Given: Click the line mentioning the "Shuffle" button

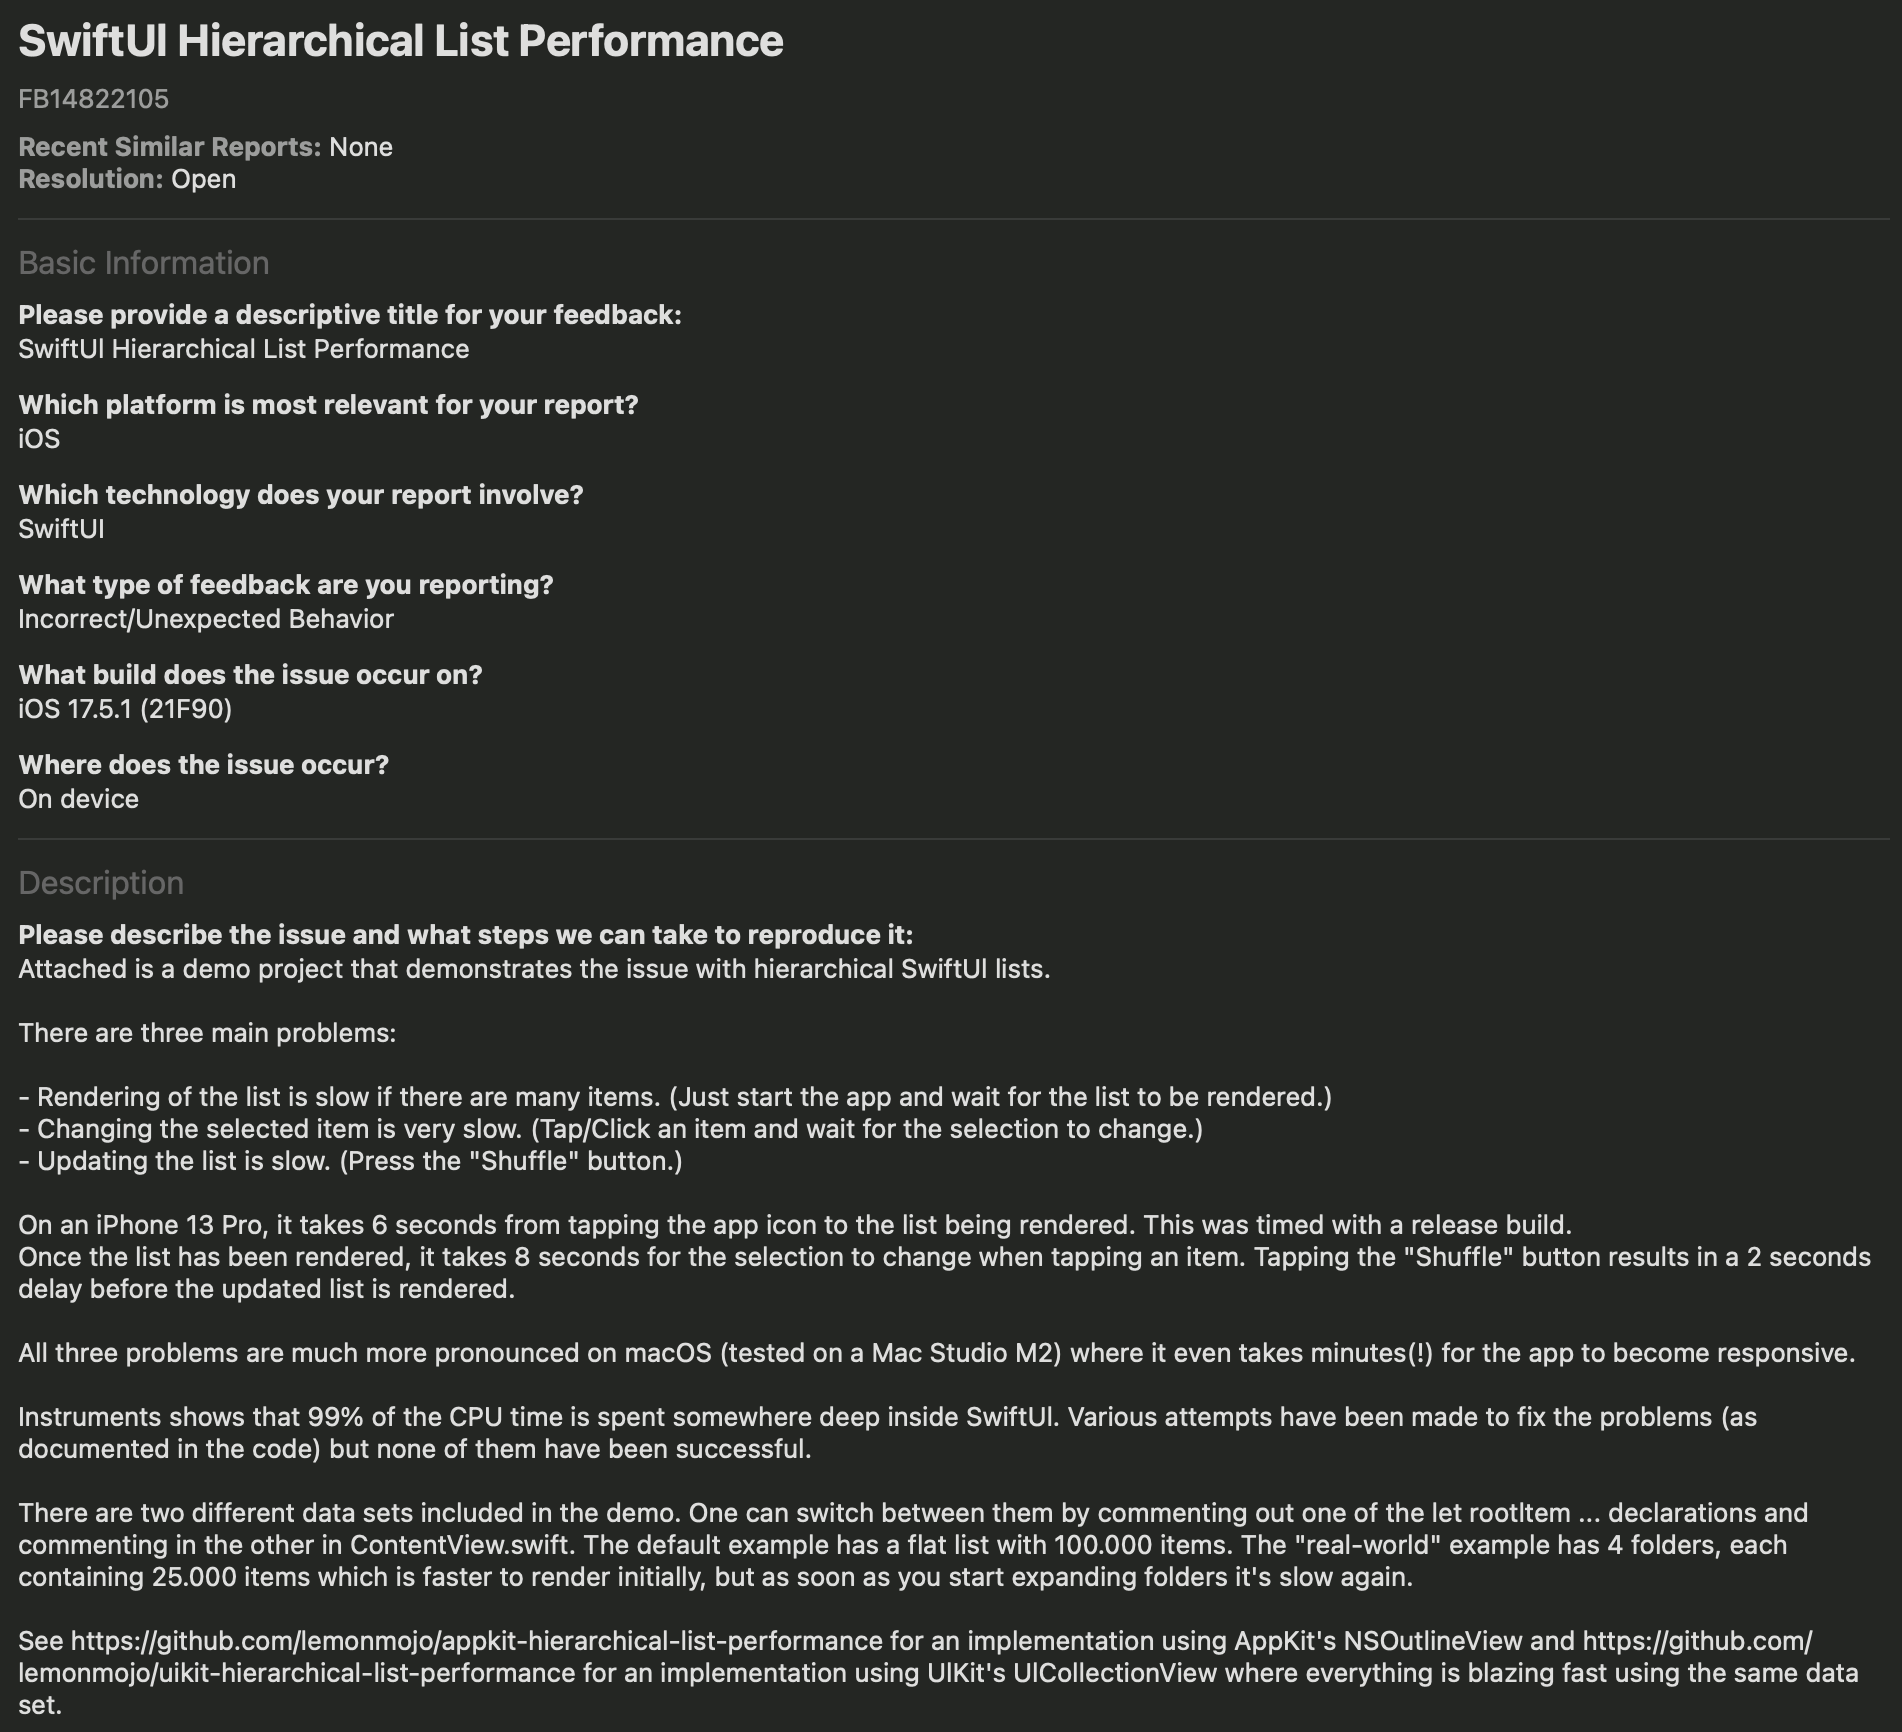Looking at the screenshot, I should coord(350,1161).
